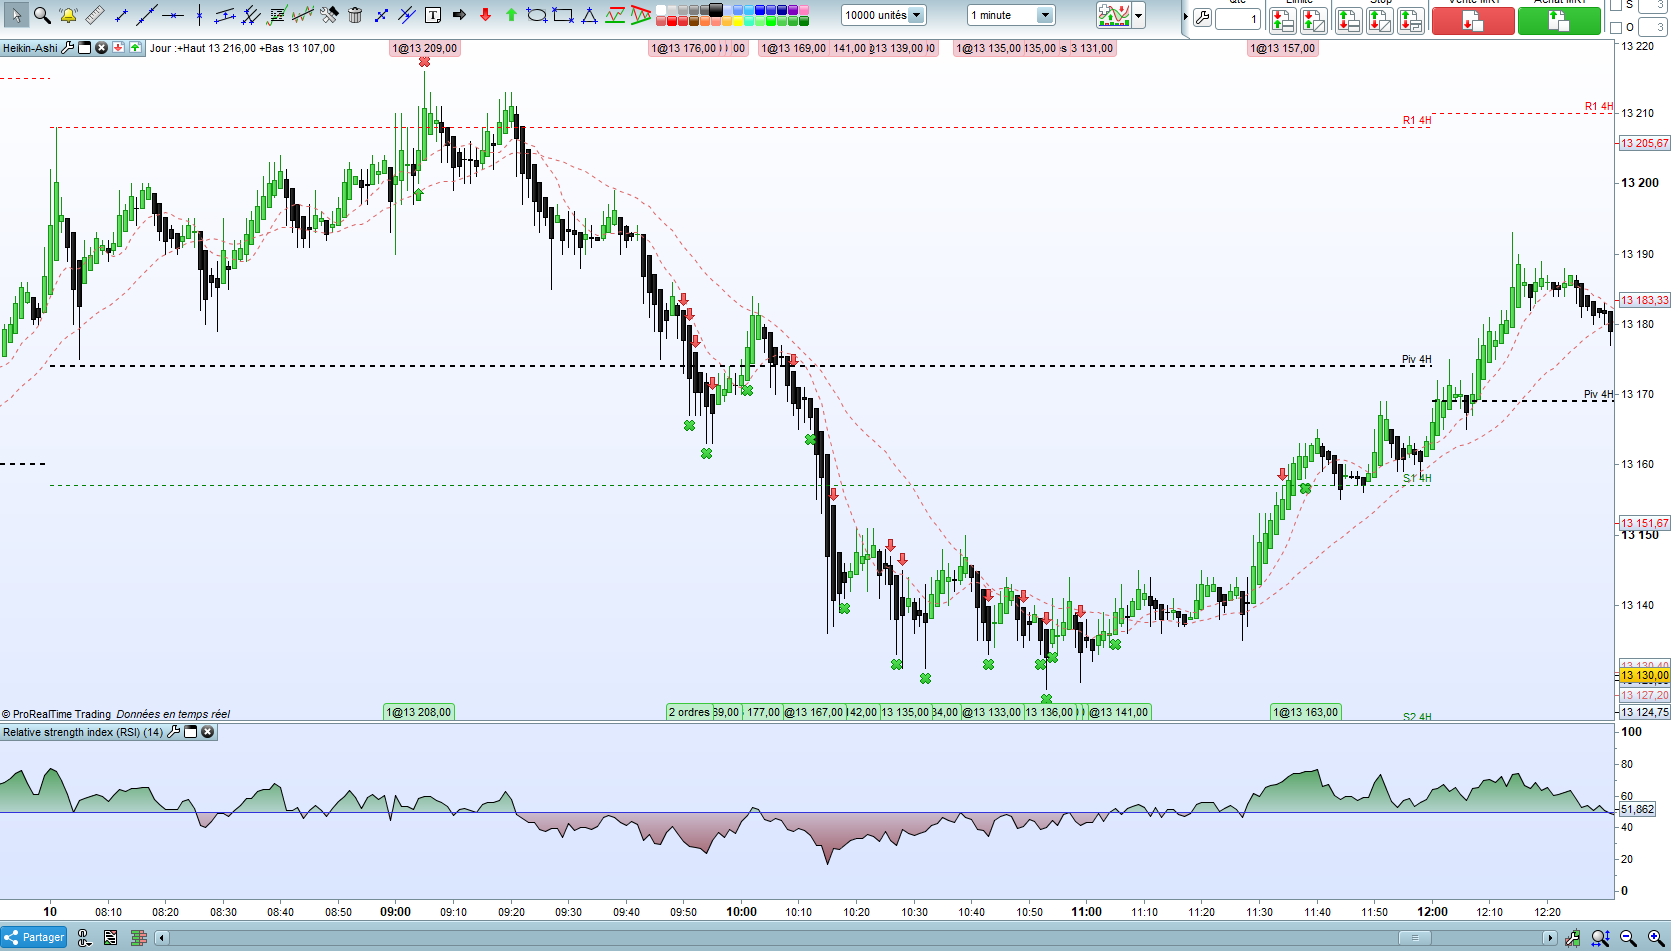This screenshot has height=951, width=1671.
Task: Click the 13 205,67 price label
Action: click(1644, 143)
